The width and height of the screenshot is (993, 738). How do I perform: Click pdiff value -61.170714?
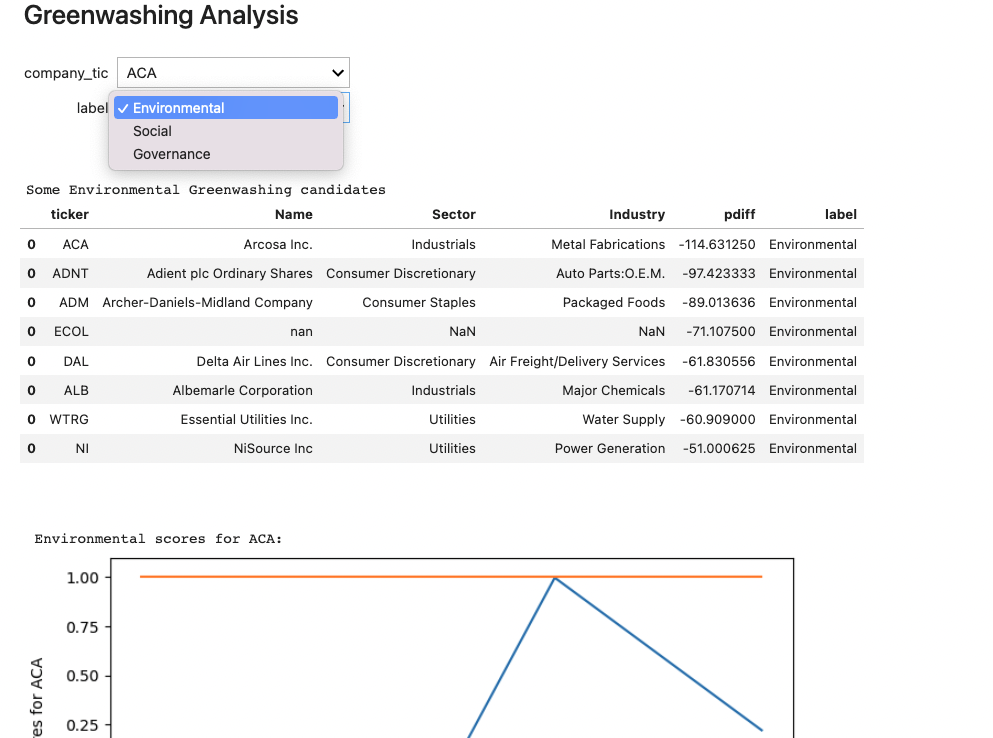pyautogui.click(x=721, y=391)
